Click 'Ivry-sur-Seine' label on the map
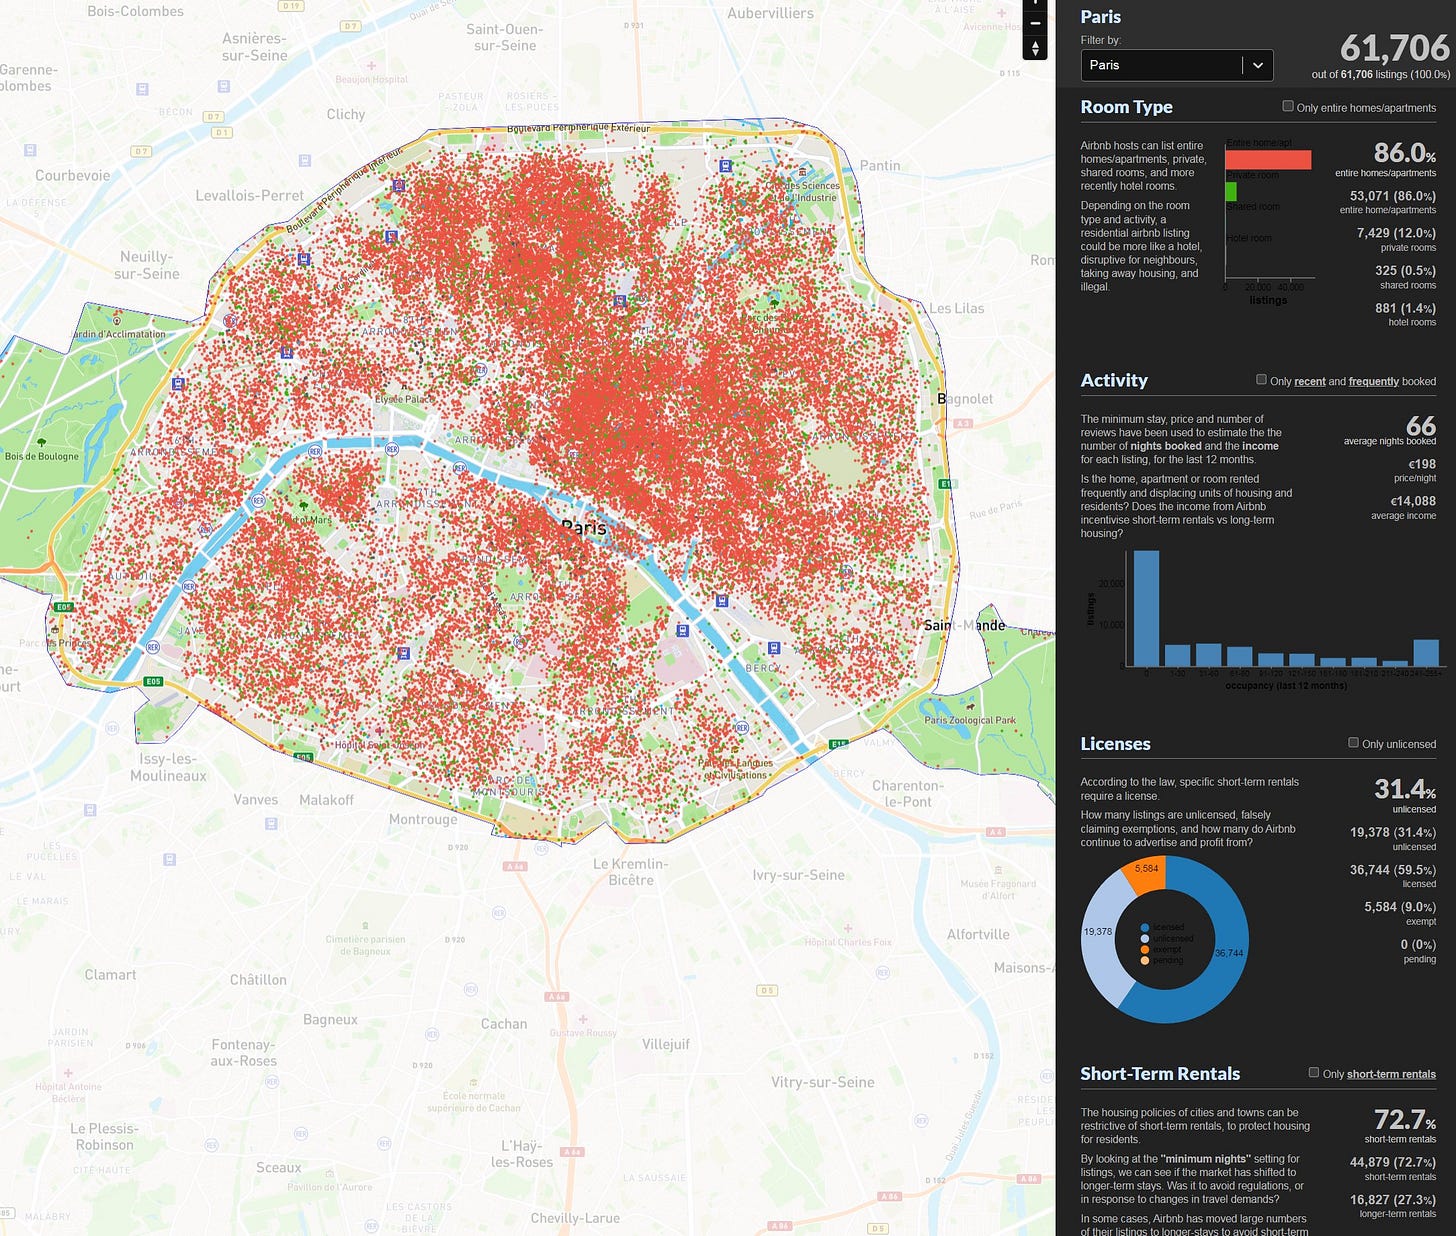1456x1236 pixels. (798, 875)
